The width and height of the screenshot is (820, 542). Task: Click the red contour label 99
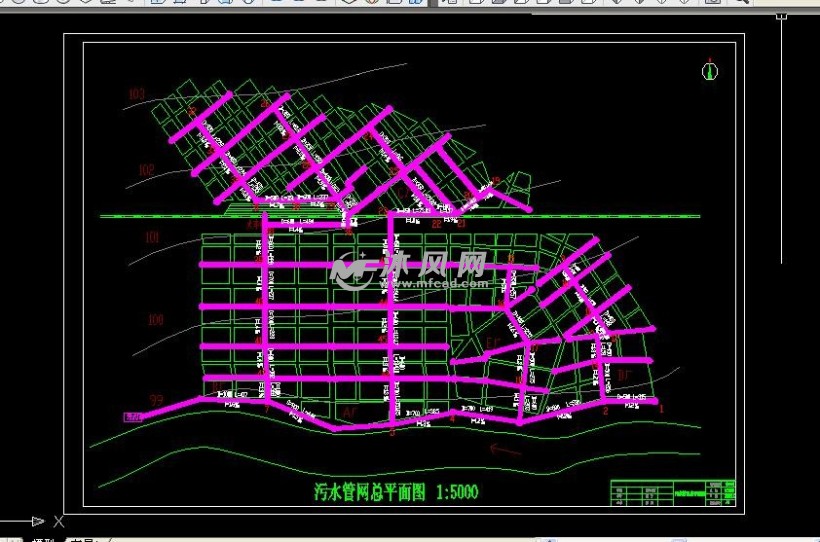coord(156,400)
